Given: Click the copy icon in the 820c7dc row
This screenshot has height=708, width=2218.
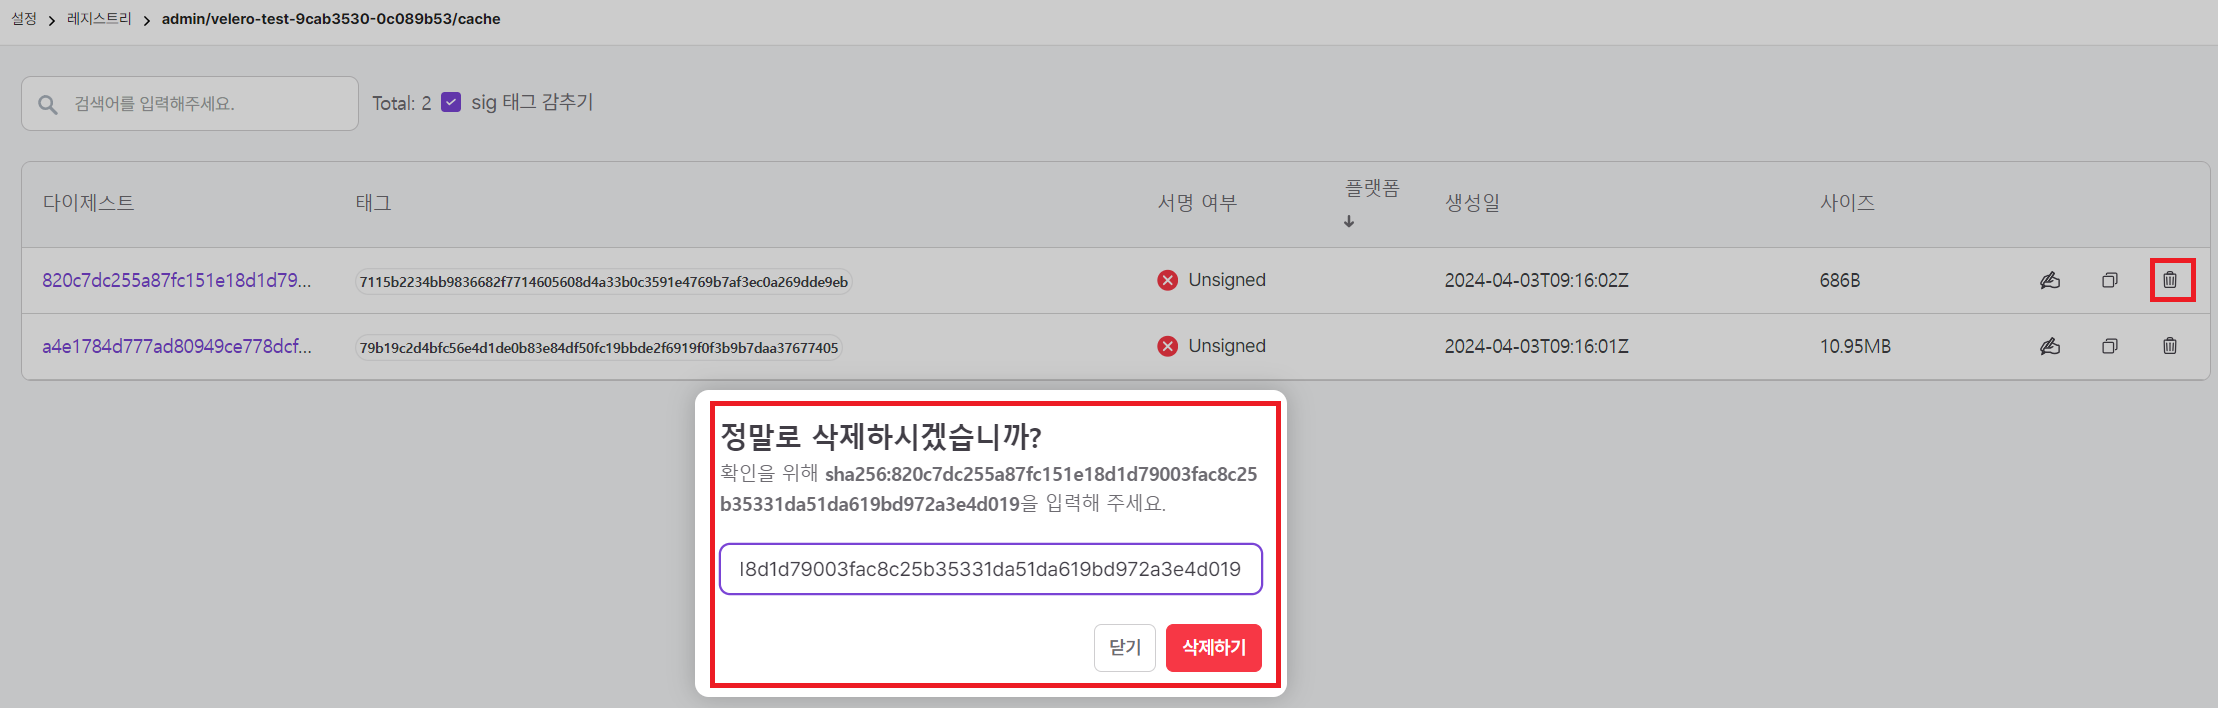Looking at the screenshot, I should click(2110, 280).
